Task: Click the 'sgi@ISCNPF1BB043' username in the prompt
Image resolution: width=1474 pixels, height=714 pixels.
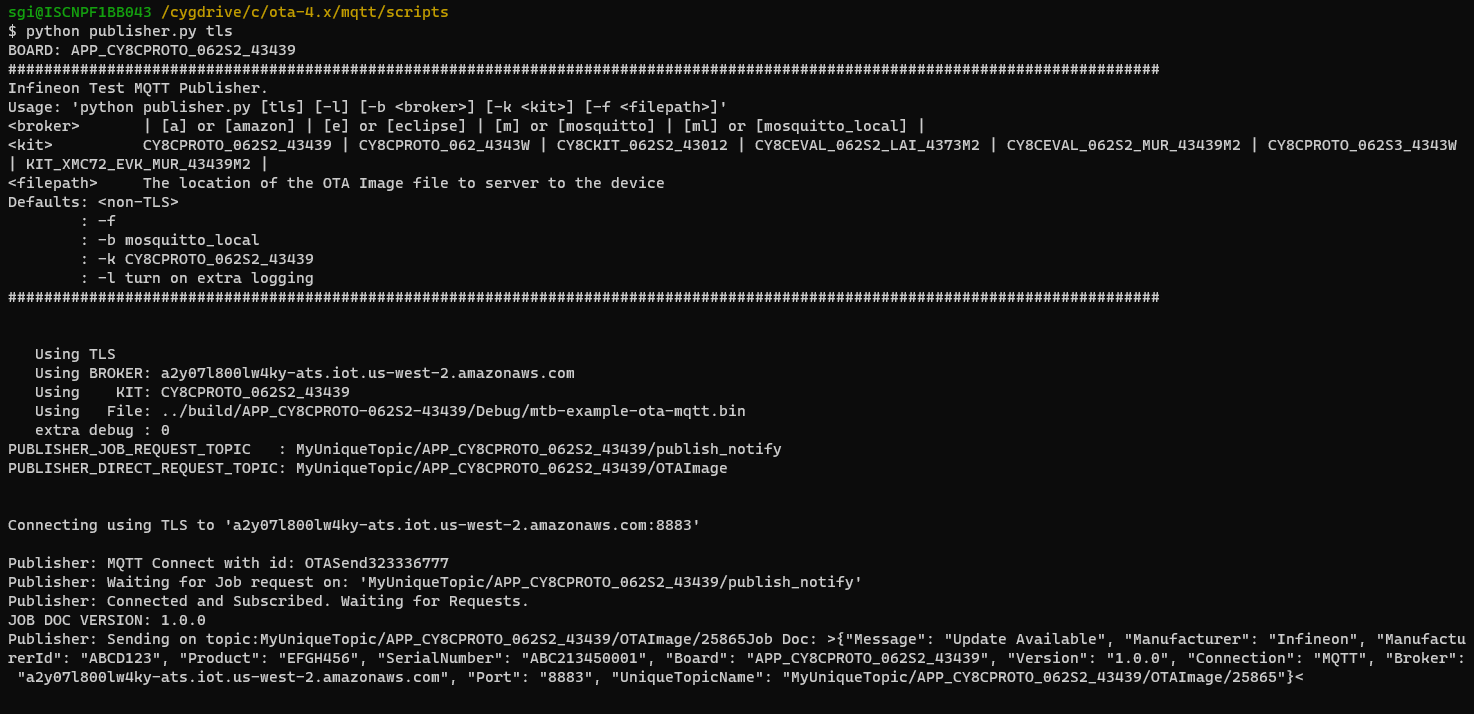Action: (x=79, y=12)
